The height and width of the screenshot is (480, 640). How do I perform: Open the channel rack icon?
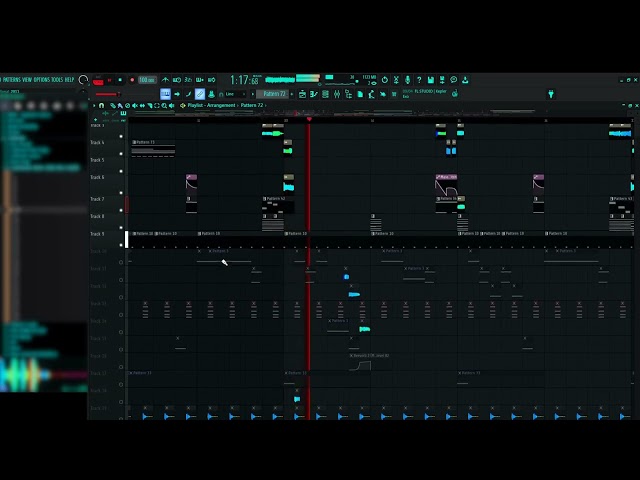tap(325, 94)
